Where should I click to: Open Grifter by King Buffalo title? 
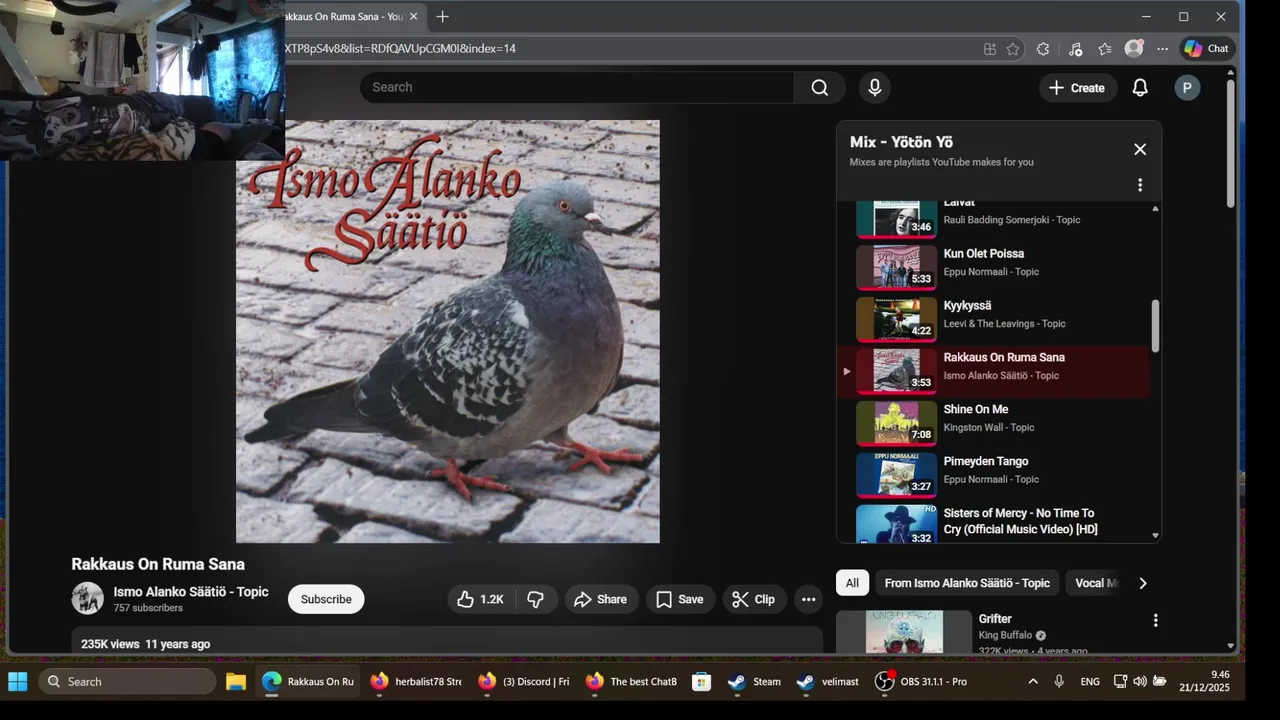tap(995, 619)
